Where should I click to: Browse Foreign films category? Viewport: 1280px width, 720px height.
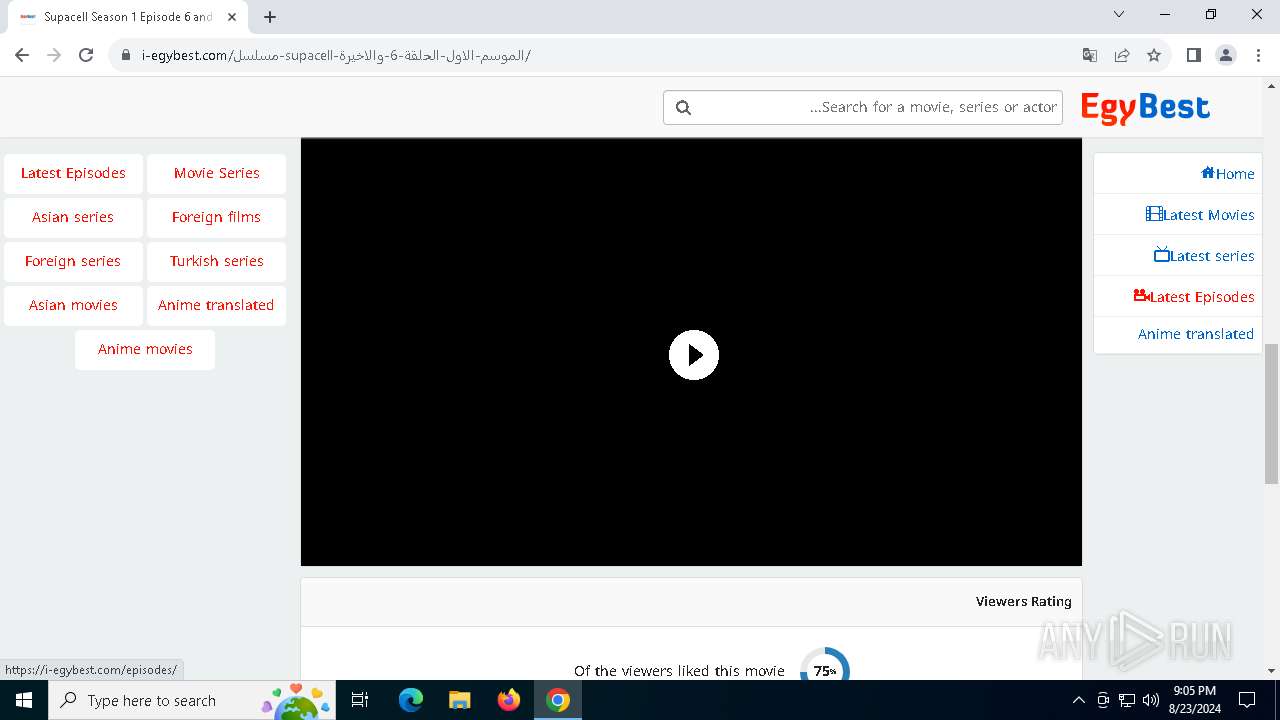pyautogui.click(x=216, y=217)
